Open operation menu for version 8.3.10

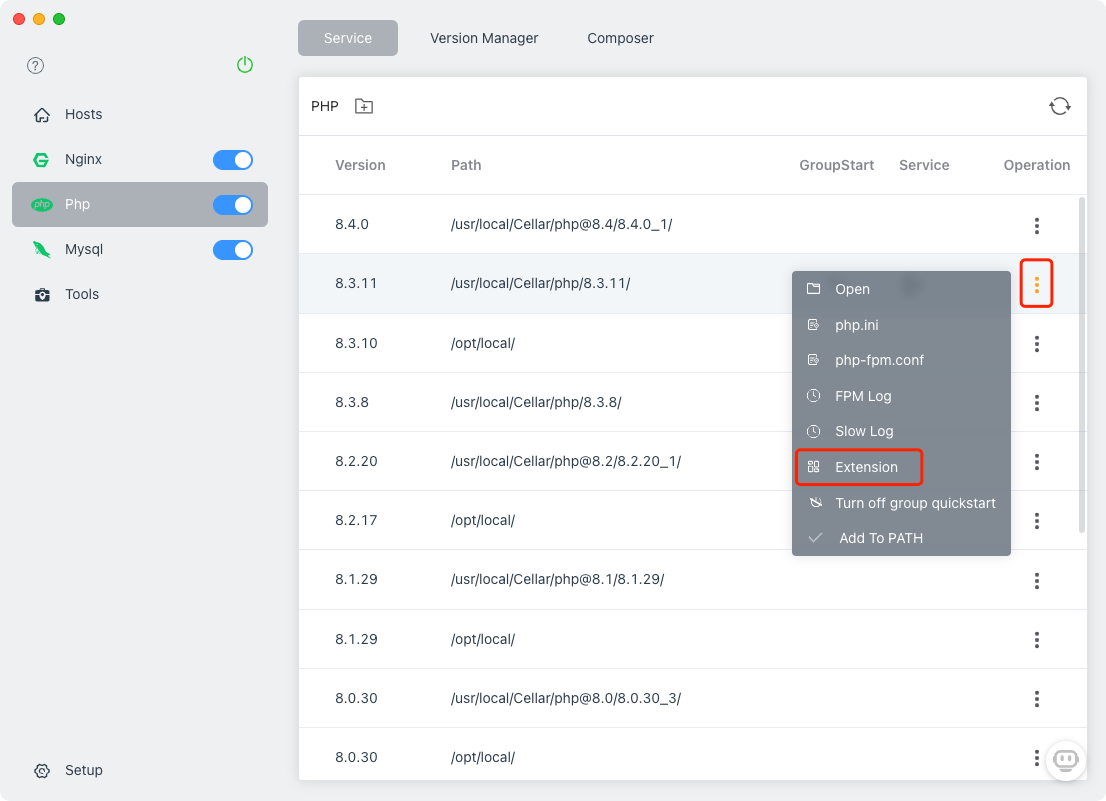[1036, 344]
